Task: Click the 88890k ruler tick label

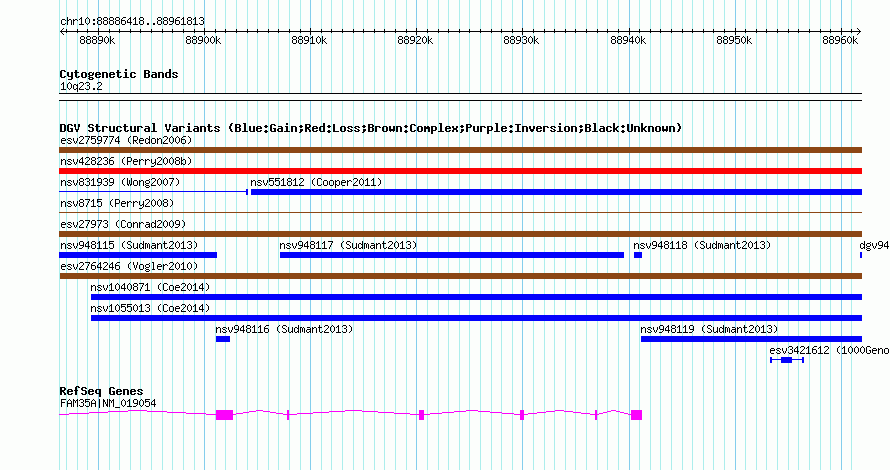Action: tap(97, 40)
